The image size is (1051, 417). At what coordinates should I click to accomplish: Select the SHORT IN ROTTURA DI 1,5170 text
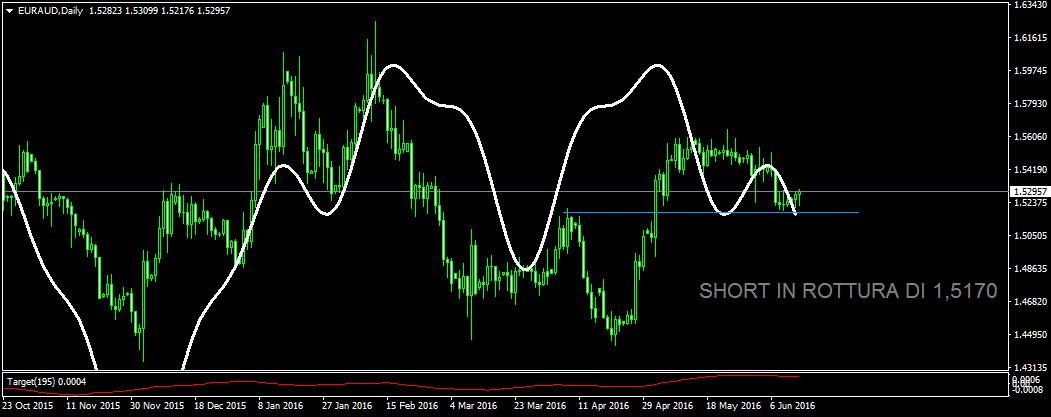pos(848,291)
